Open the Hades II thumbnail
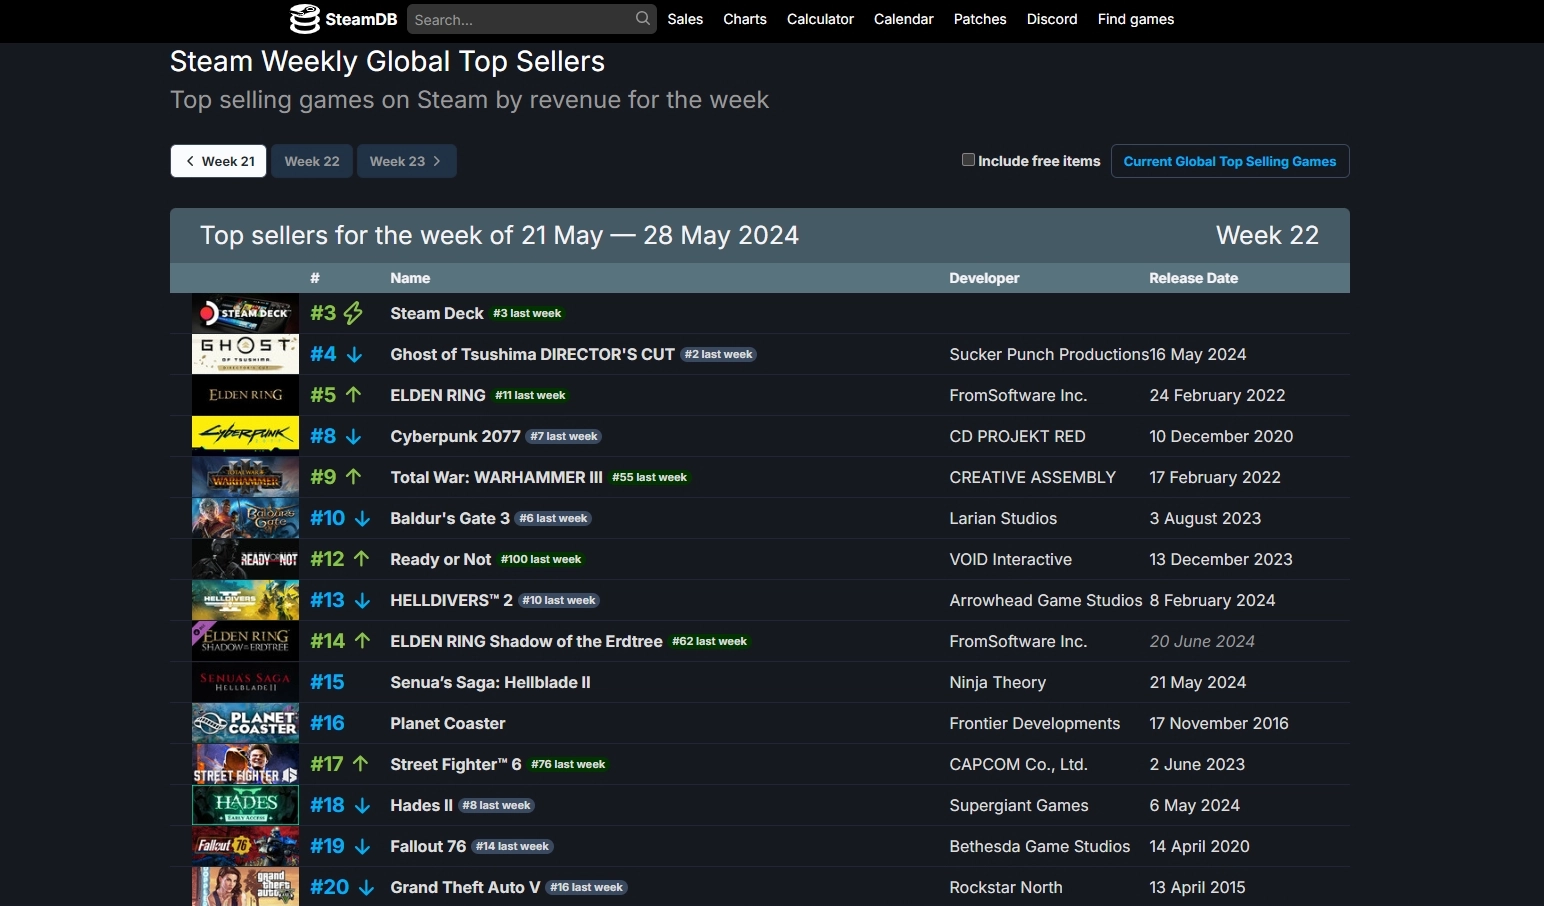 click(x=245, y=805)
